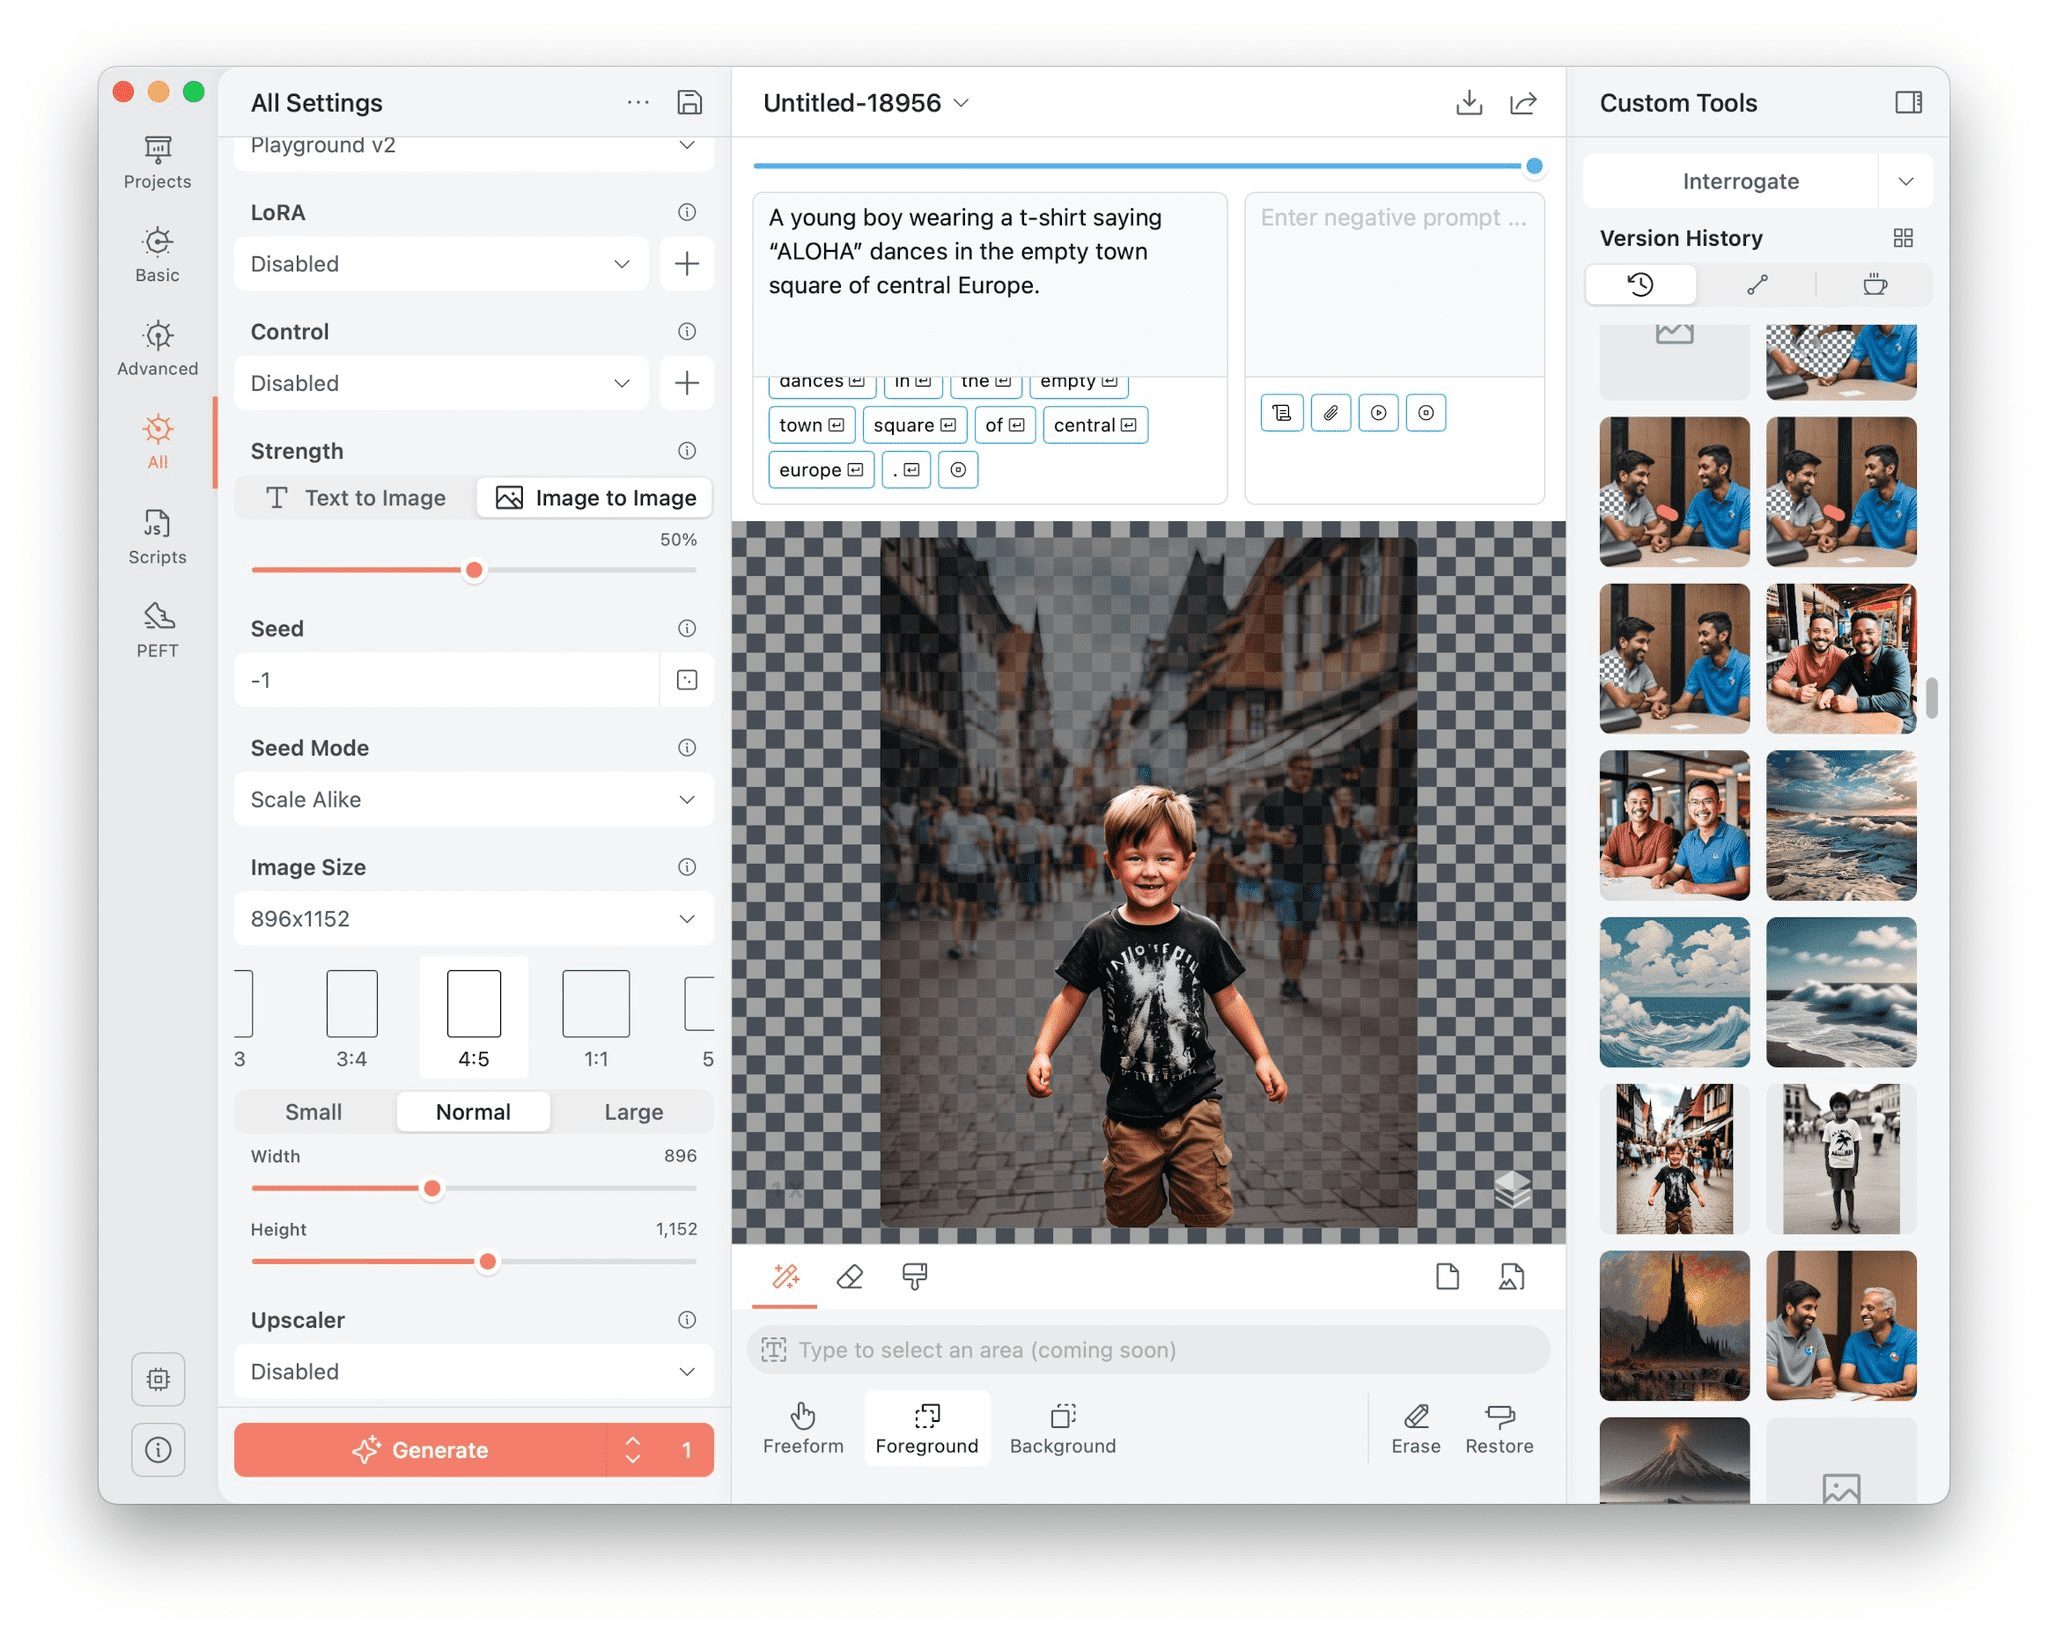Randomize seed with the dice icon

pyautogui.click(x=687, y=680)
